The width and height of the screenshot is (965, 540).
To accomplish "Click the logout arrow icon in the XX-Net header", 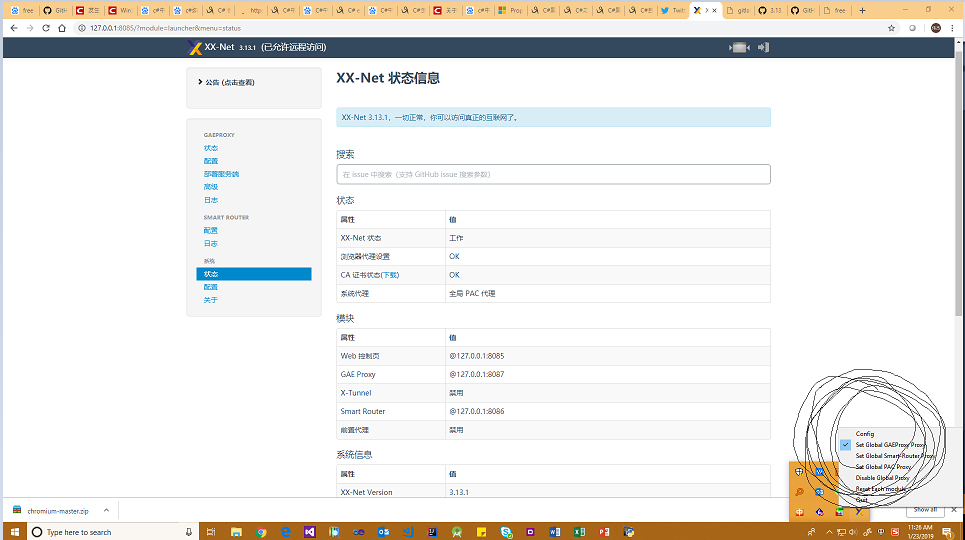I will (764, 47).
